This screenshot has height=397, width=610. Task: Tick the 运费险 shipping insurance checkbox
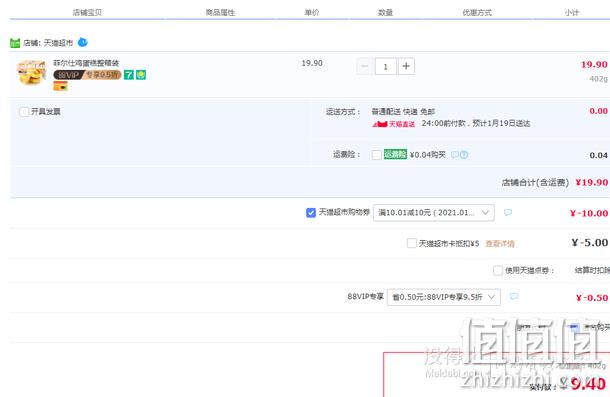377,155
